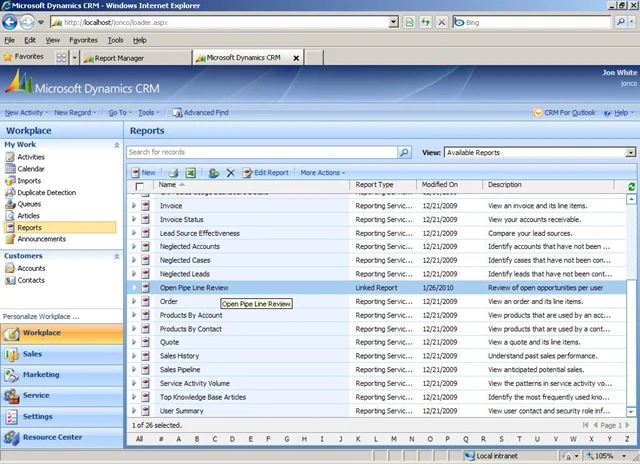Screen dimensions: 640x464
Task: Click the print icon in the Reports toolbar
Action: pyautogui.click(x=174, y=173)
